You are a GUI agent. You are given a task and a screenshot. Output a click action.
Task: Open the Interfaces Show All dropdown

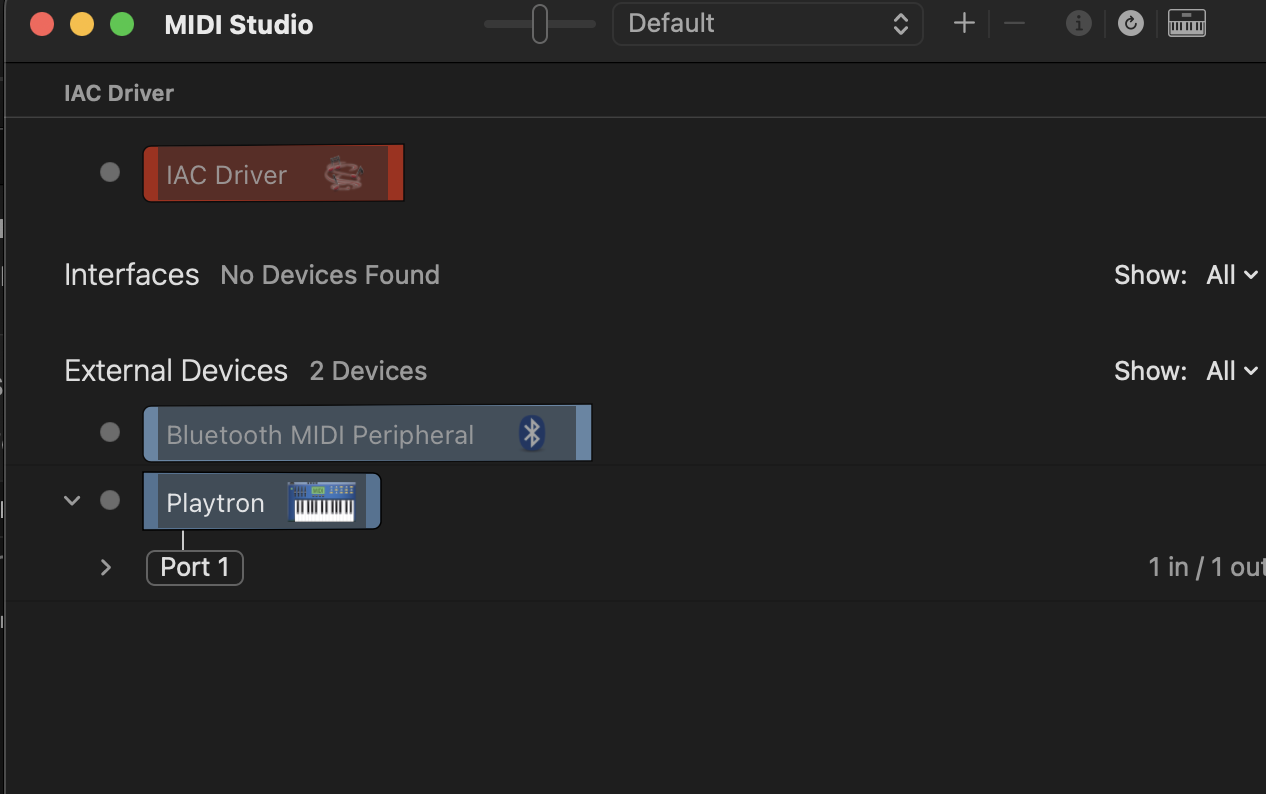1232,275
